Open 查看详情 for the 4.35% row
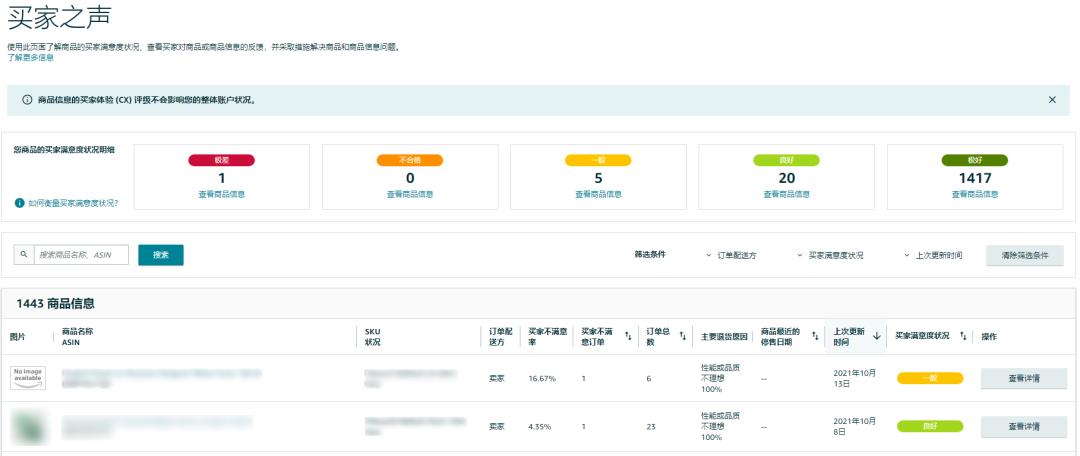The width and height of the screenshot is (1080, 456). point(1024,426)
